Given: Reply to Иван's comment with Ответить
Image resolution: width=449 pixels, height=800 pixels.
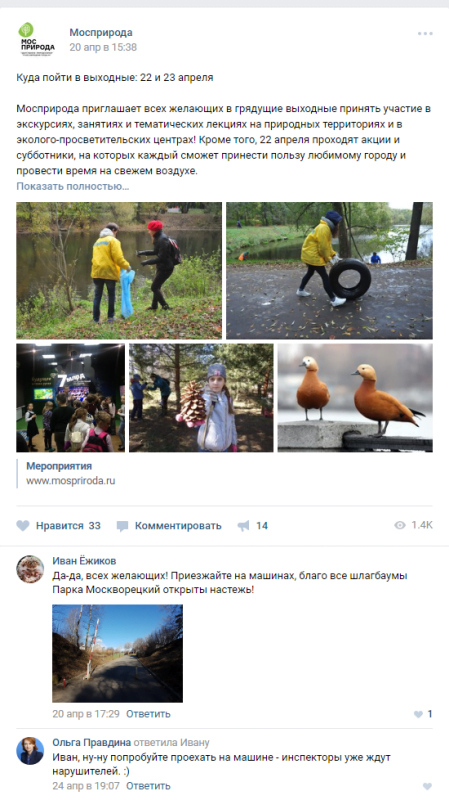Looking at the screenshot, I should 148,714.
